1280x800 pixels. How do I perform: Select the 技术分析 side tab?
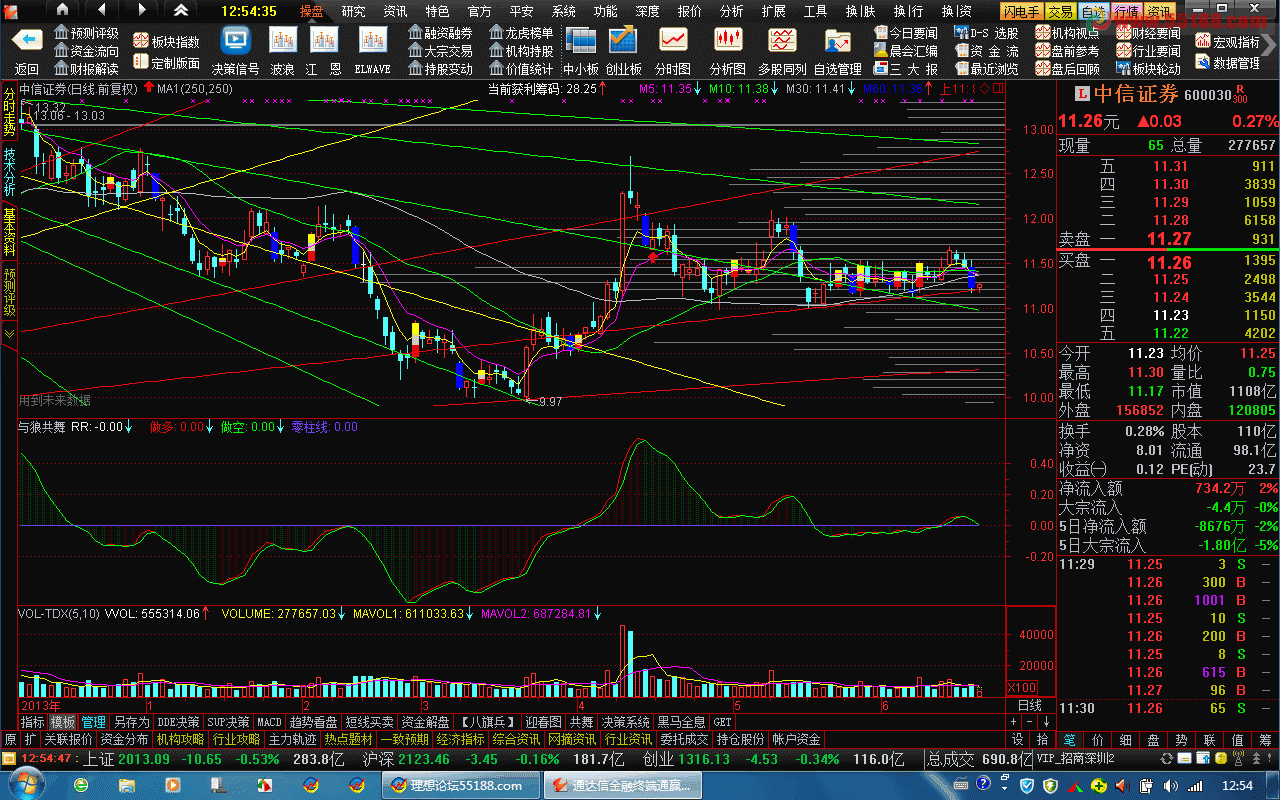9,173
